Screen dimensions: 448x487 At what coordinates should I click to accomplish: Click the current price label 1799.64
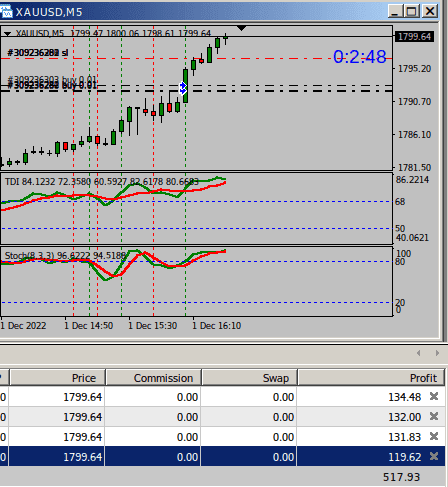click(x=414, y=36)
